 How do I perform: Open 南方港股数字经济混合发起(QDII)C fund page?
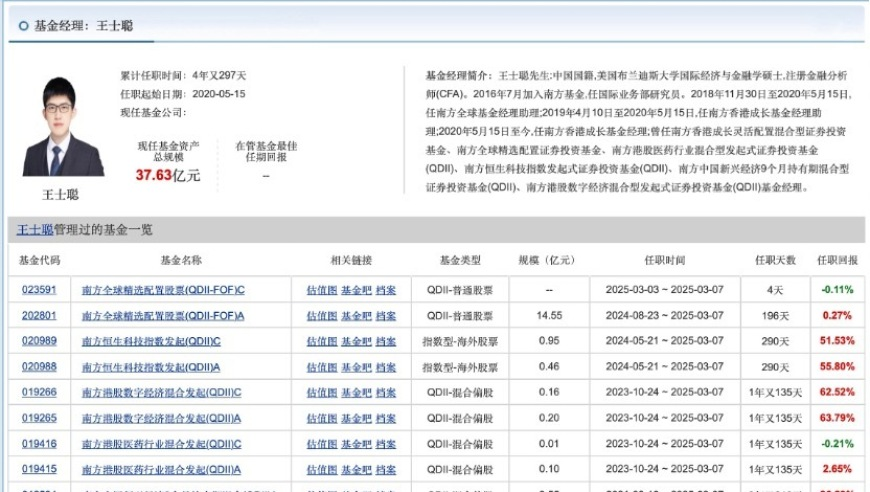click(161, 393)
